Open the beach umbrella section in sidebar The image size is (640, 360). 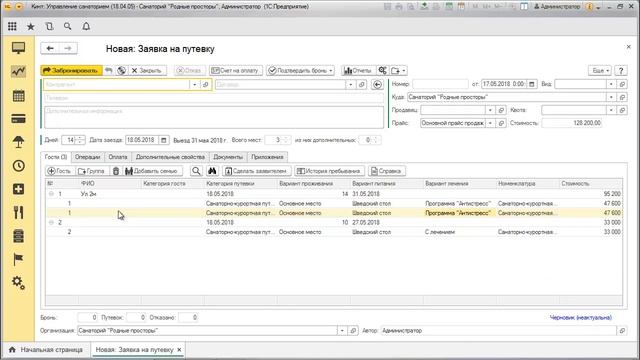18,142
